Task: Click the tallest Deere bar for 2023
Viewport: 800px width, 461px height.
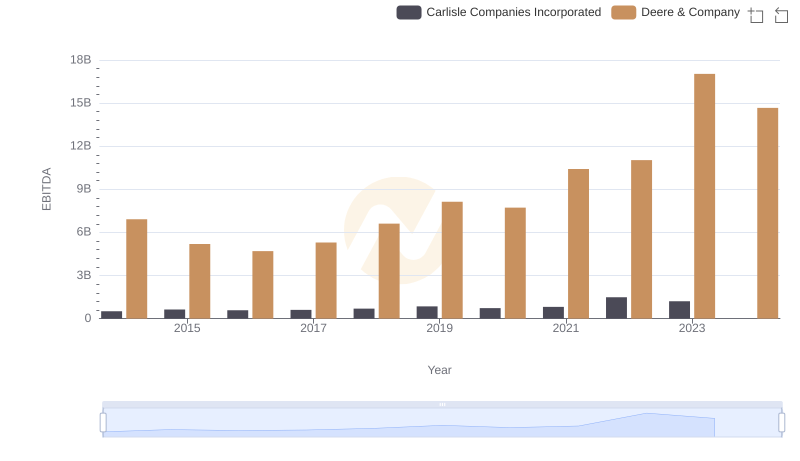Action: [704, 196]
